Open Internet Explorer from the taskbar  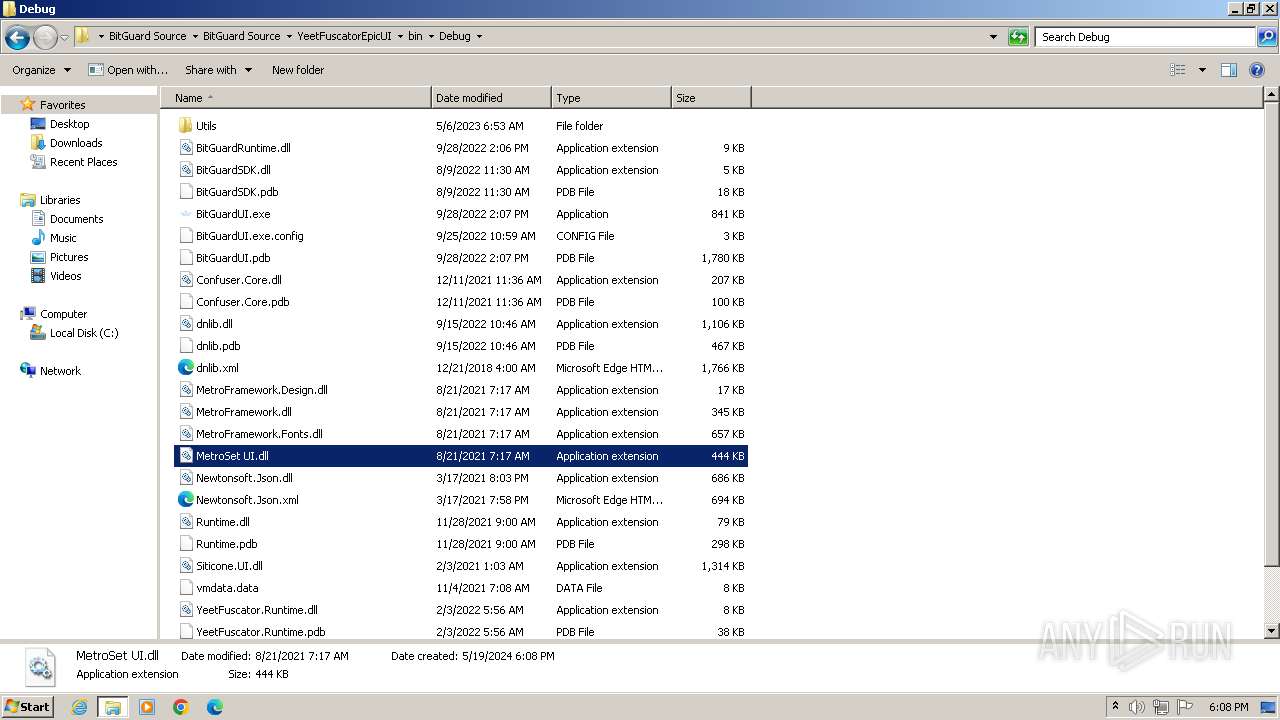click(x=80, y=707)
